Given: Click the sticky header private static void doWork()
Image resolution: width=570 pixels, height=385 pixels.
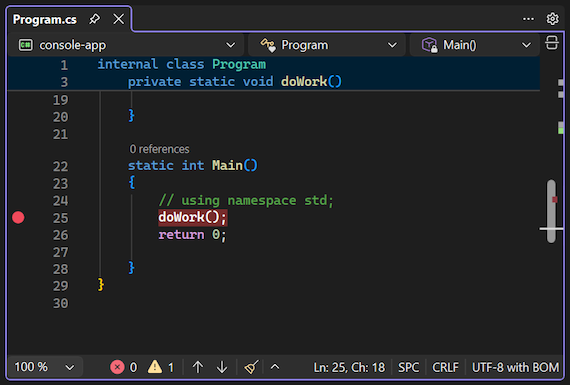Looking at the screenshot, I should [234, 81].
